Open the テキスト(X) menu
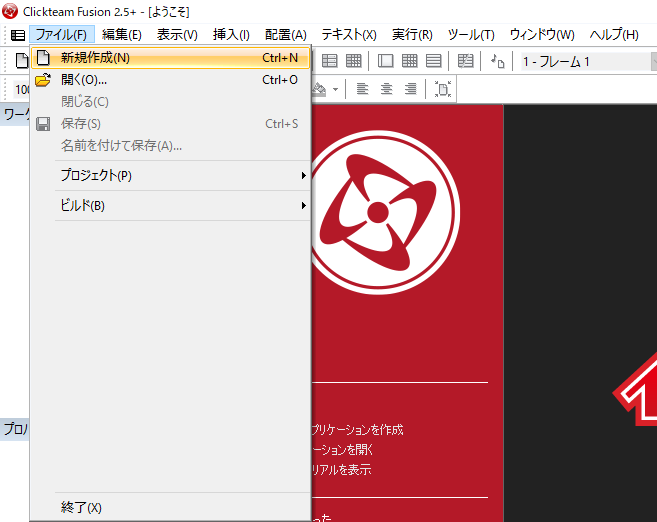Screen dimensions: 657x522 pyautogui.click(x=349, y=34)
